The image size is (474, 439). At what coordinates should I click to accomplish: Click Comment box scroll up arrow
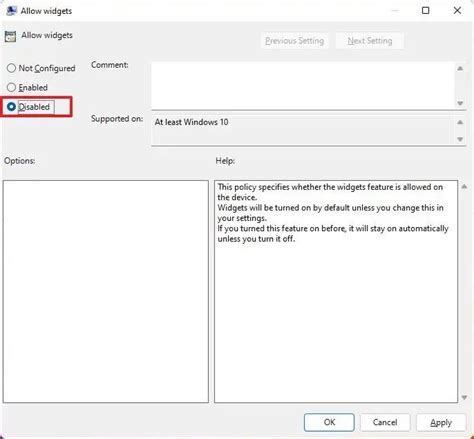pyautogui.click(x=460, y=68)
